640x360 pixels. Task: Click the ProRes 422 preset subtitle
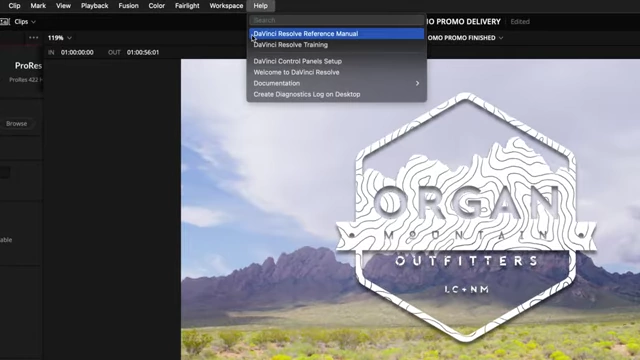26,80
